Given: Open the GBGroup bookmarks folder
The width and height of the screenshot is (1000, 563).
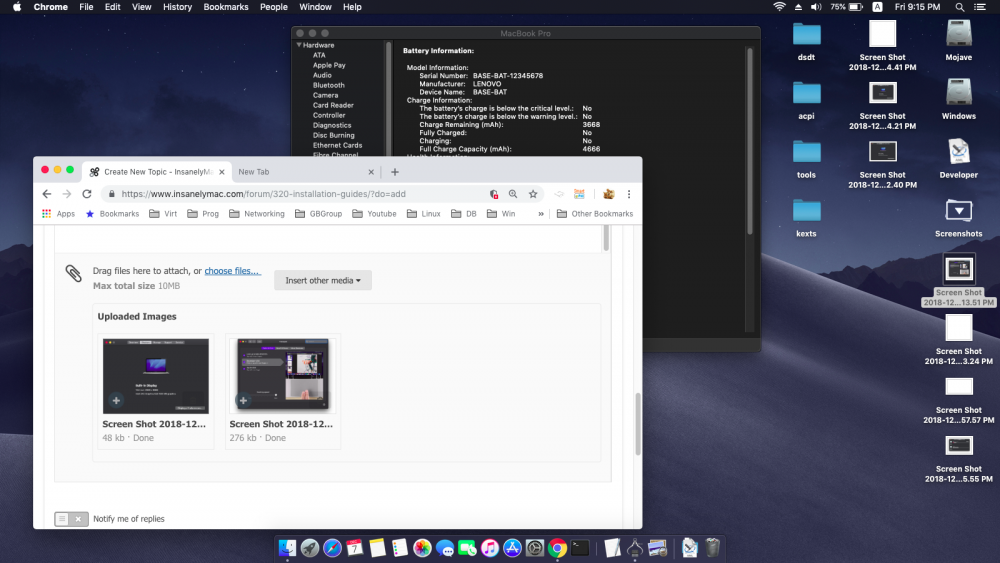Looking at the screenshot, I should (318, 214).
